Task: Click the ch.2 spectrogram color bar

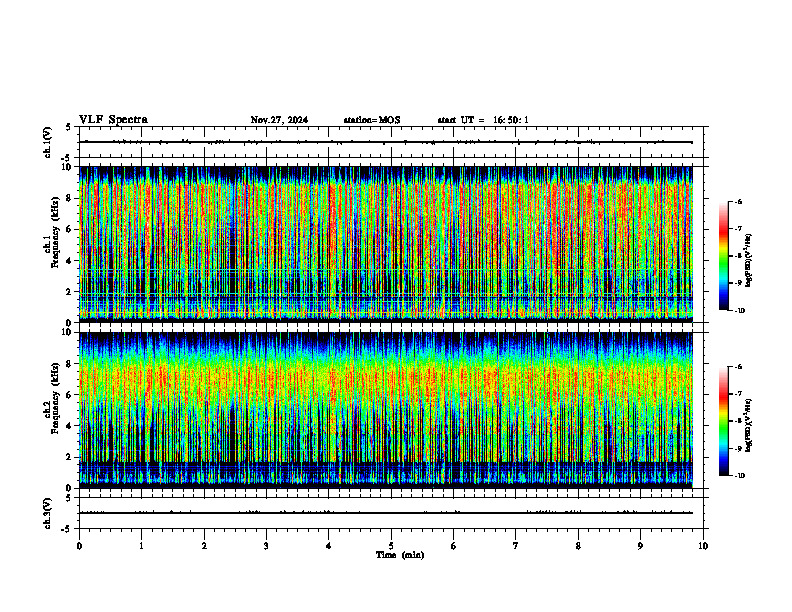Action: click(x=723, y=421)
